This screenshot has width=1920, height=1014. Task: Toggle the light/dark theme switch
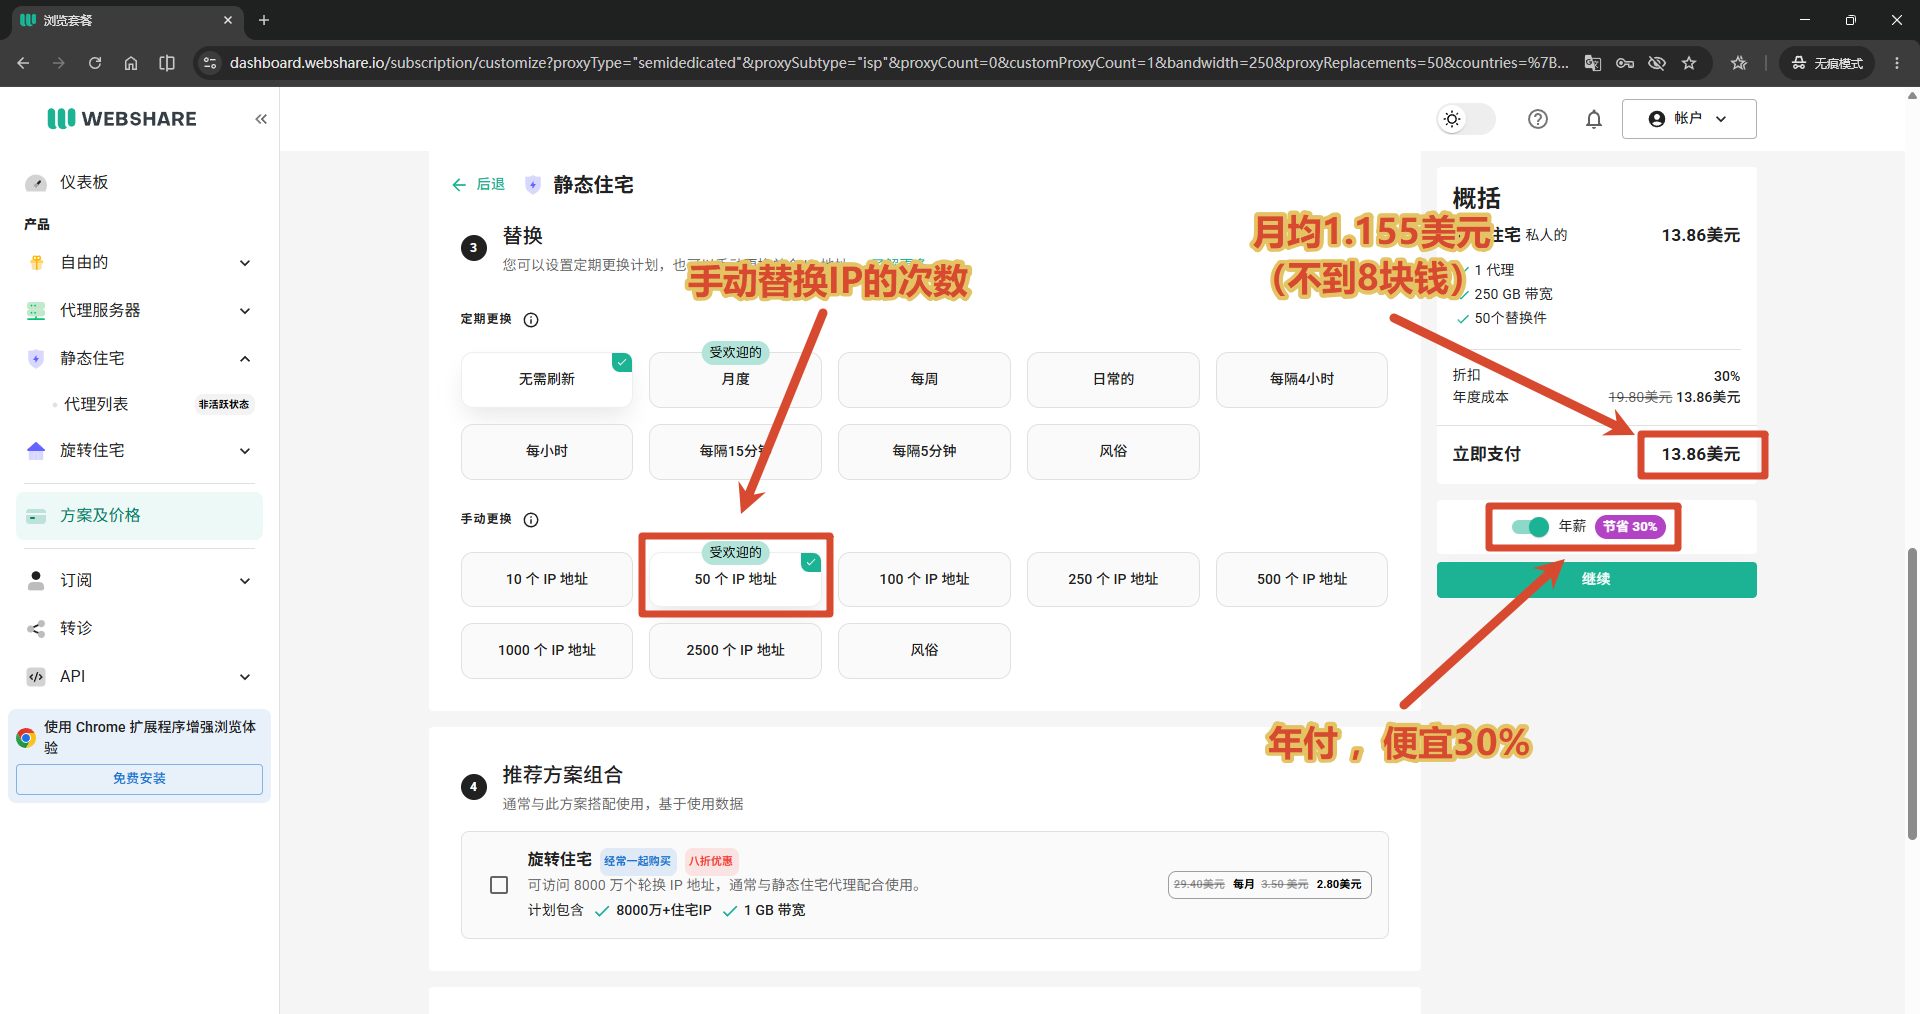(x=1466, y=119)
